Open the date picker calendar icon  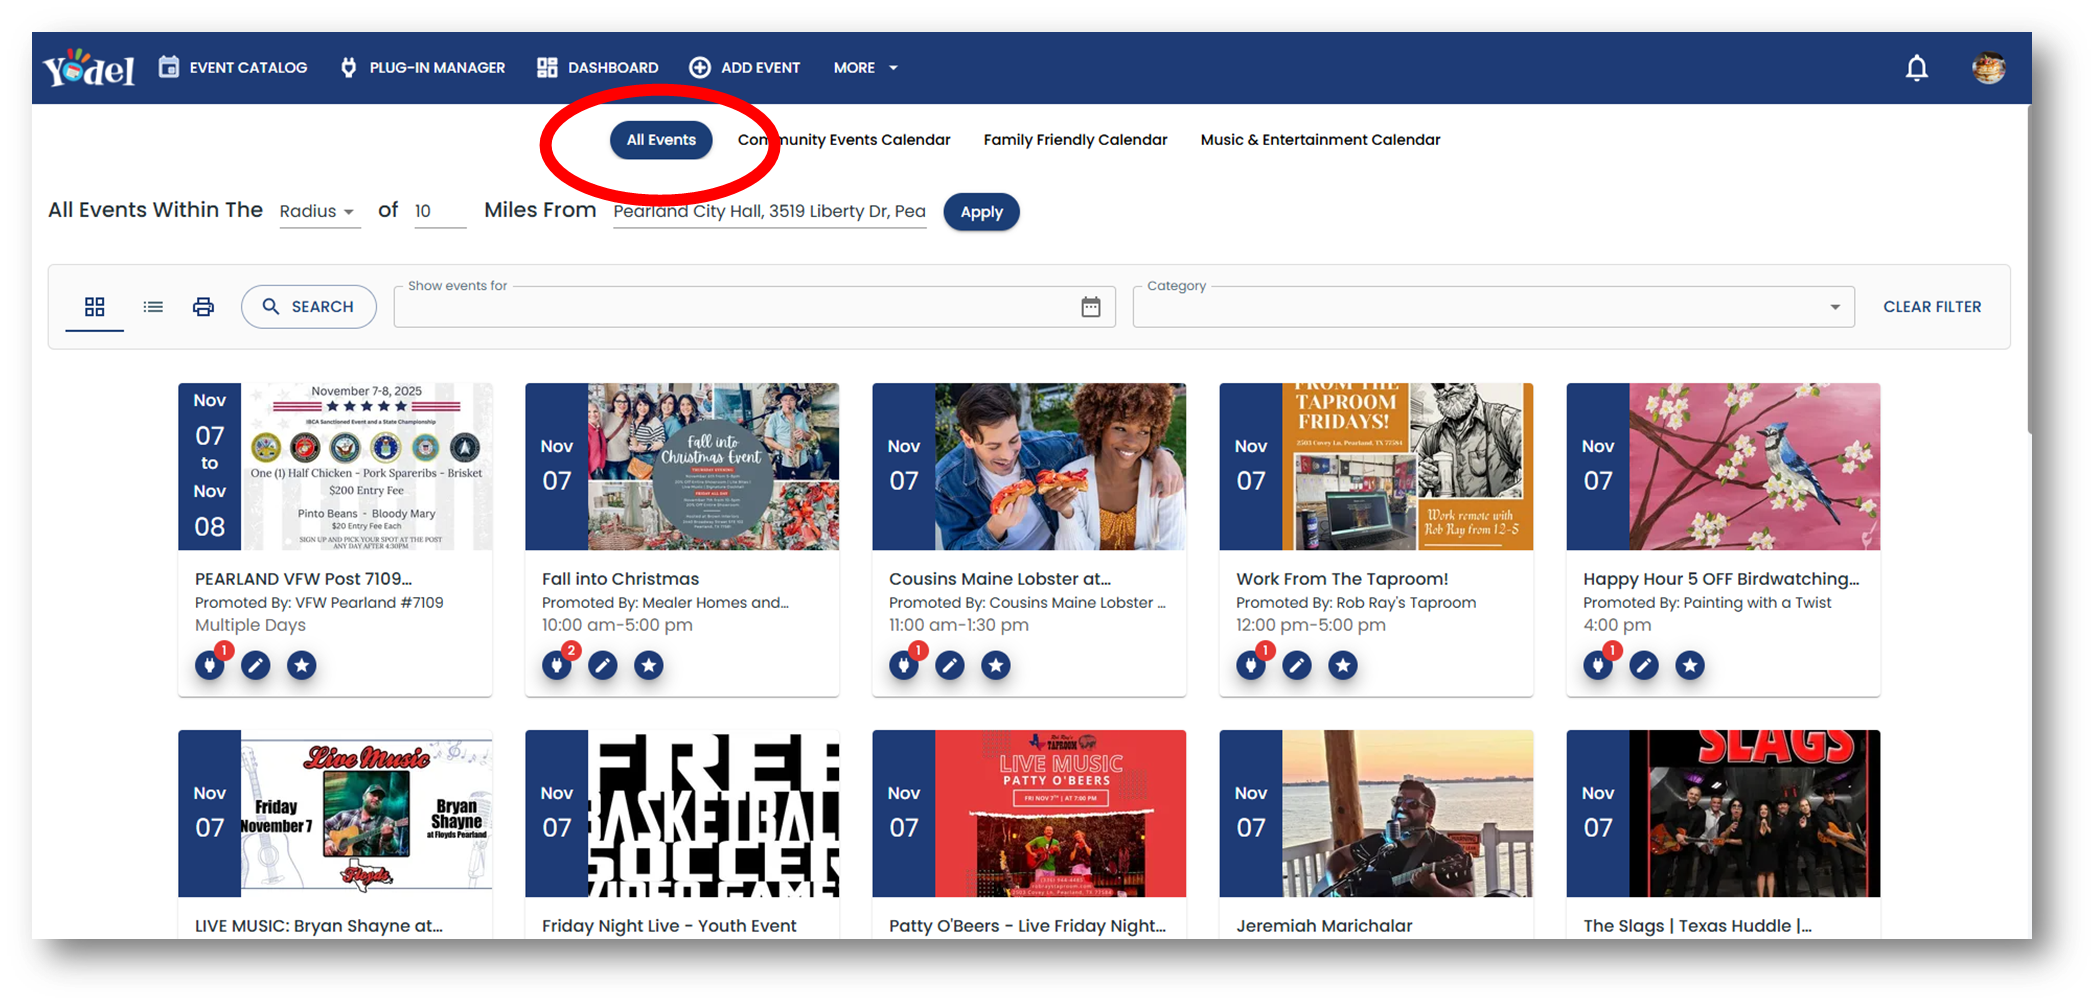tap(1089, 306)
